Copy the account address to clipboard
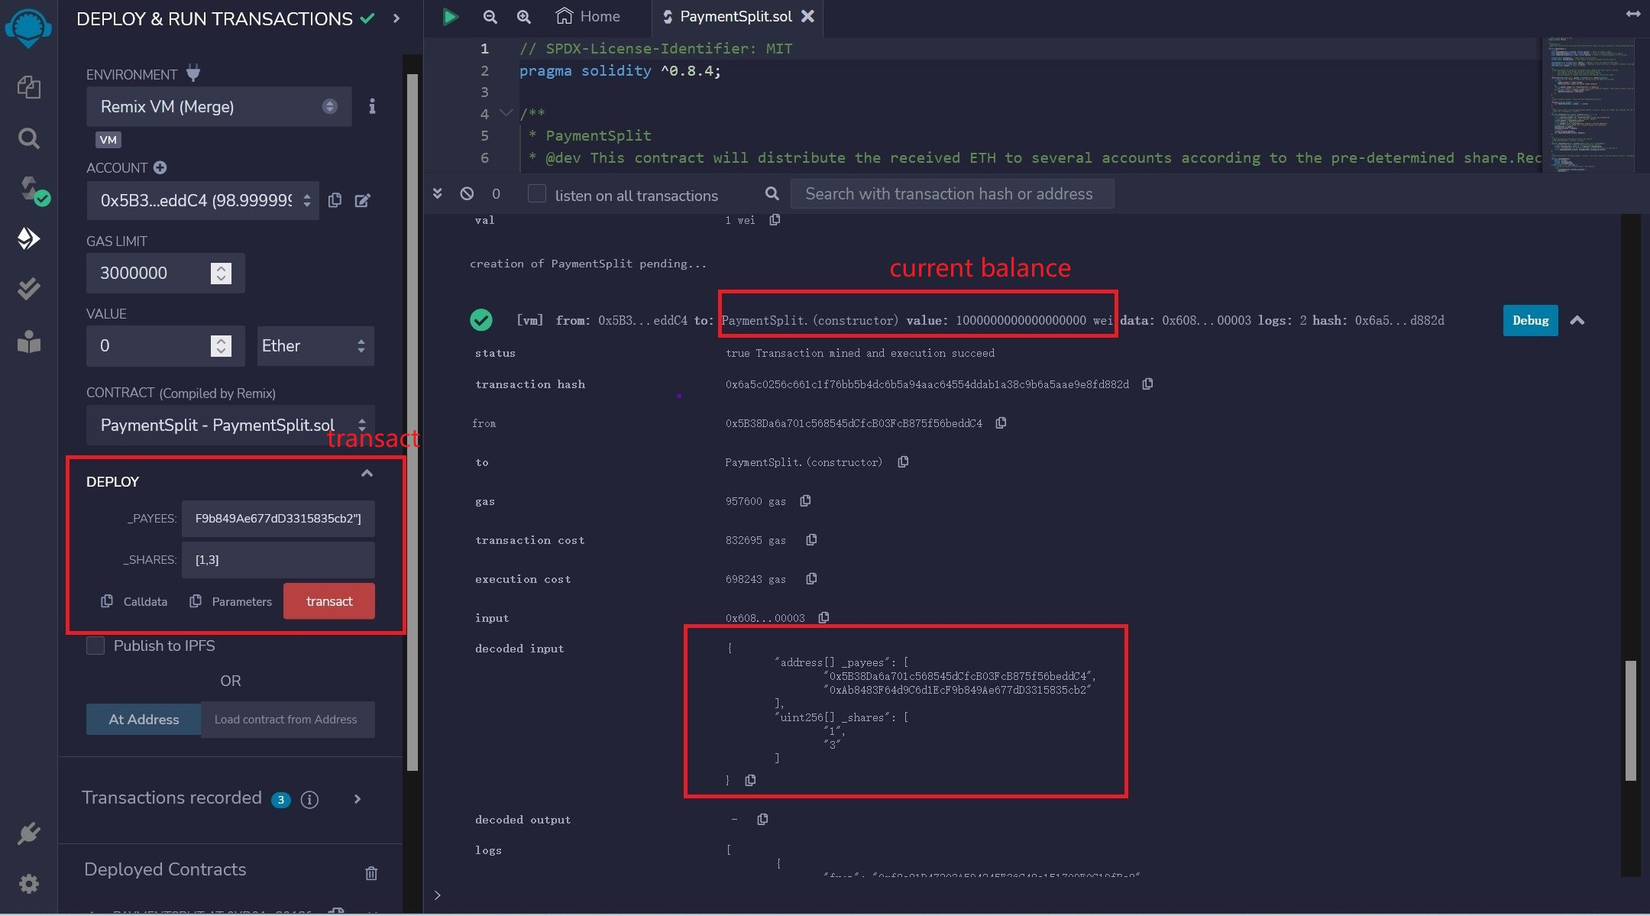 pos(335,200)
